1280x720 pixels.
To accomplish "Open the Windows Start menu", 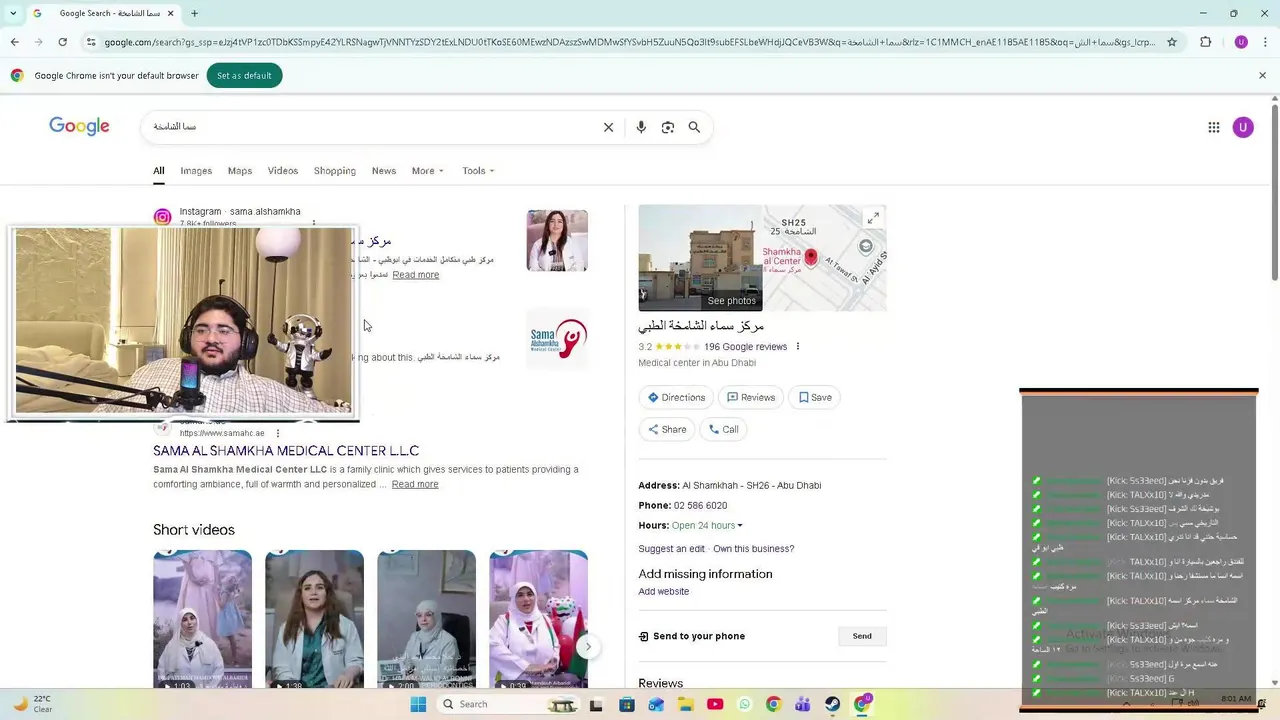I will pyautogui.click(x=418, y=704).
